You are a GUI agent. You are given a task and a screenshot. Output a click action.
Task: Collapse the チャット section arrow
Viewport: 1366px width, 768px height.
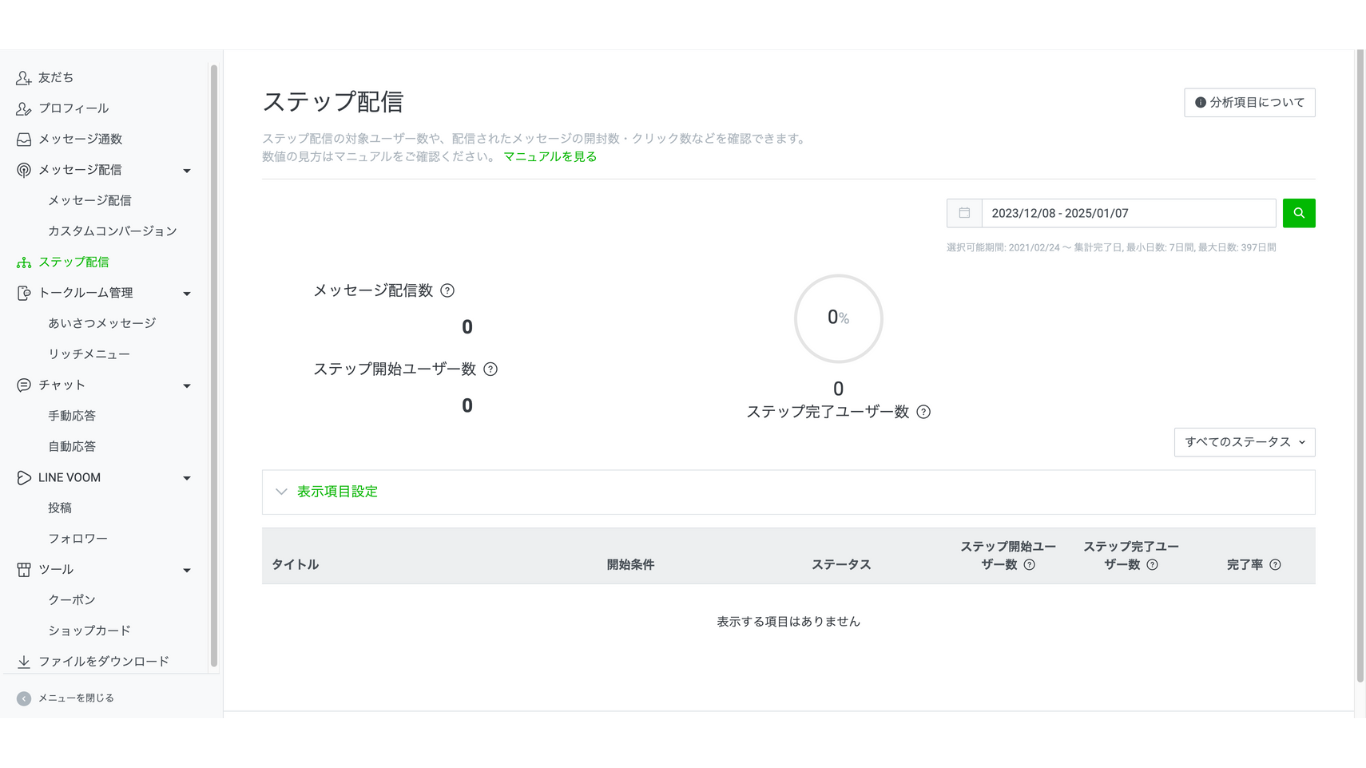187,386
